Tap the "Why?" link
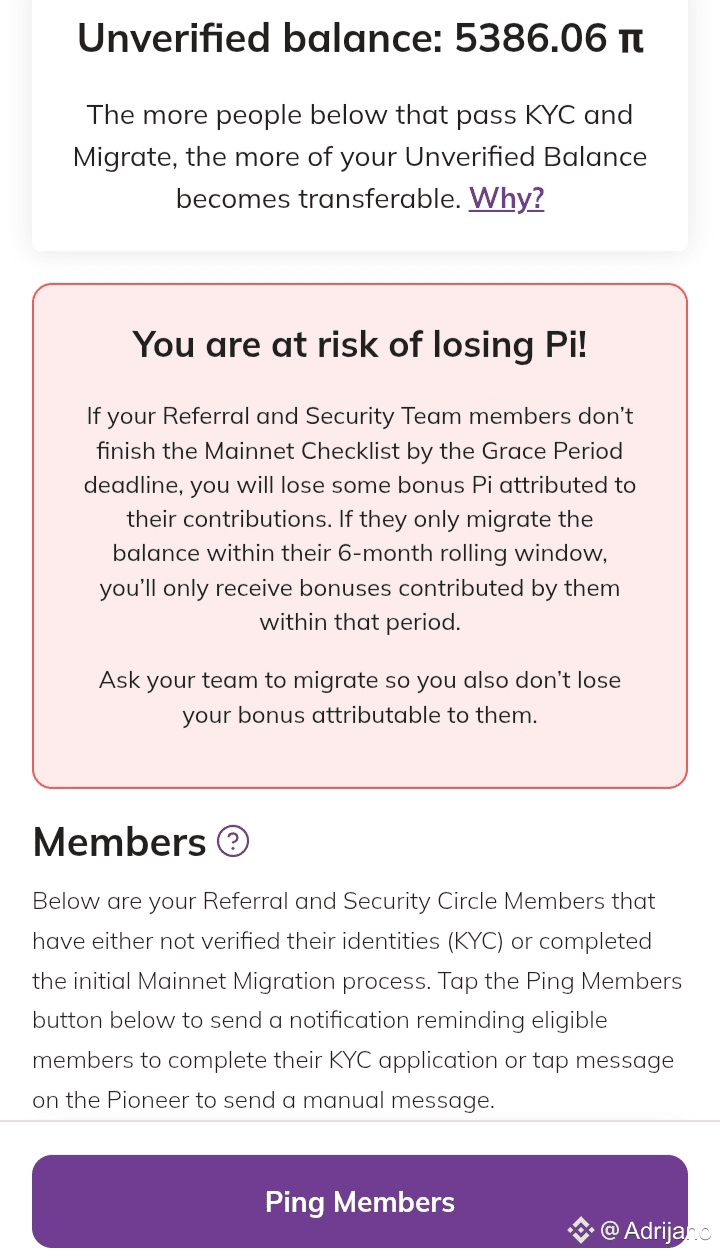The height and width of the screenshot is (1256, 720). (506, 198)
